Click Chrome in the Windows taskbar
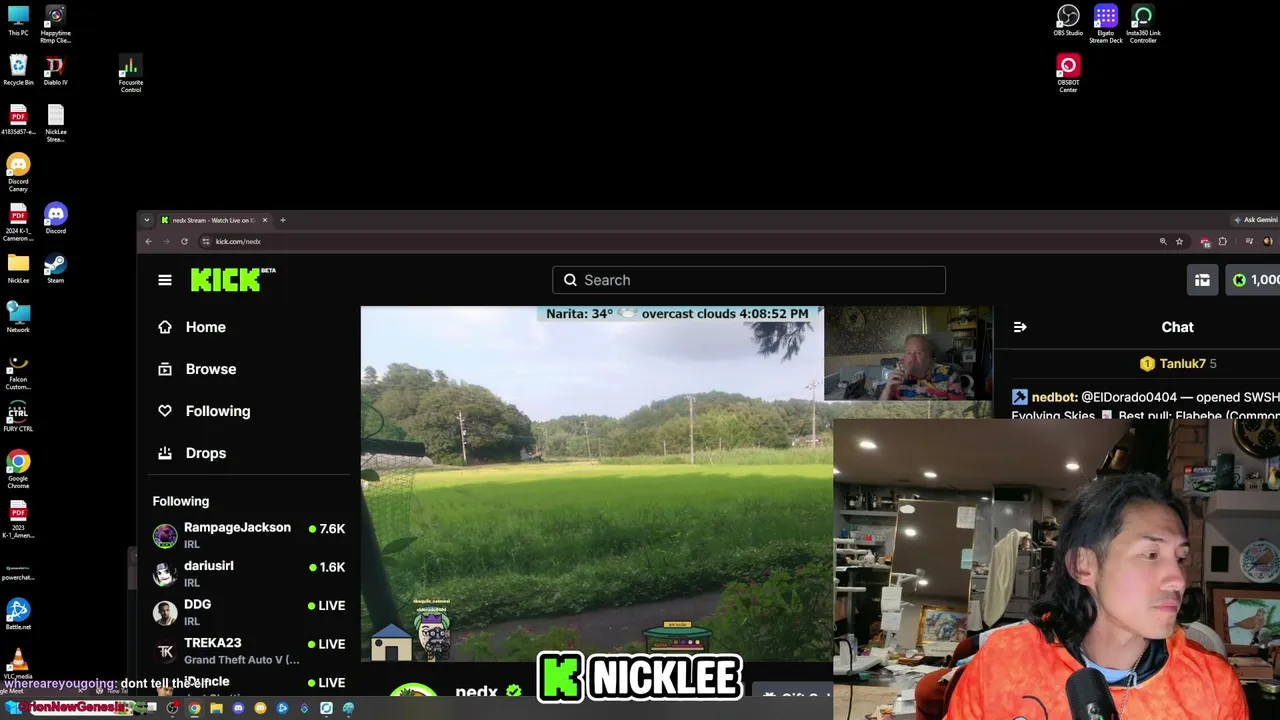This screenshot has height=720, width=1280. (x=194, y=708)
